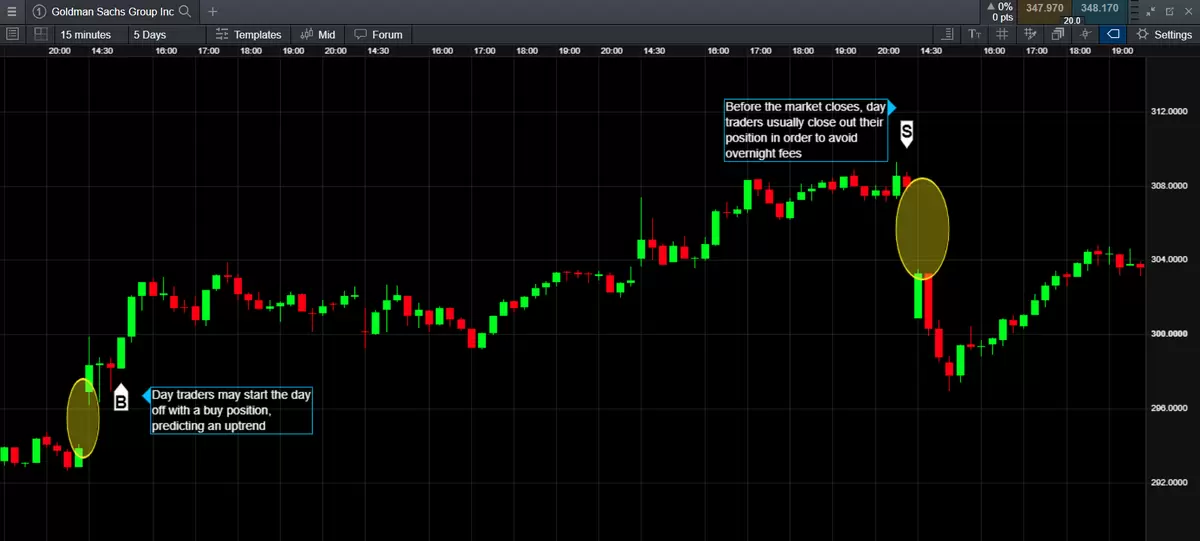Add a new chart tab with plus
The image size is (1200, 541).
[212, 11]
